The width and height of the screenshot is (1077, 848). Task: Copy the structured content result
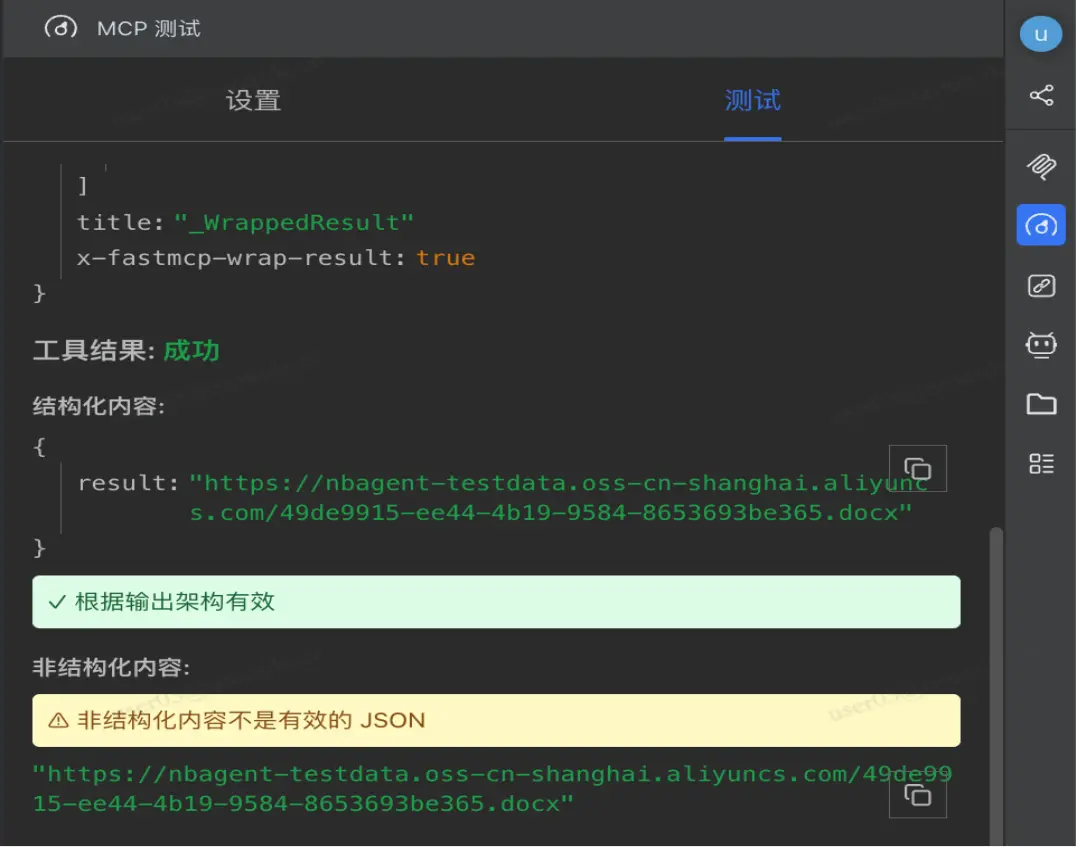coord(917,468)
